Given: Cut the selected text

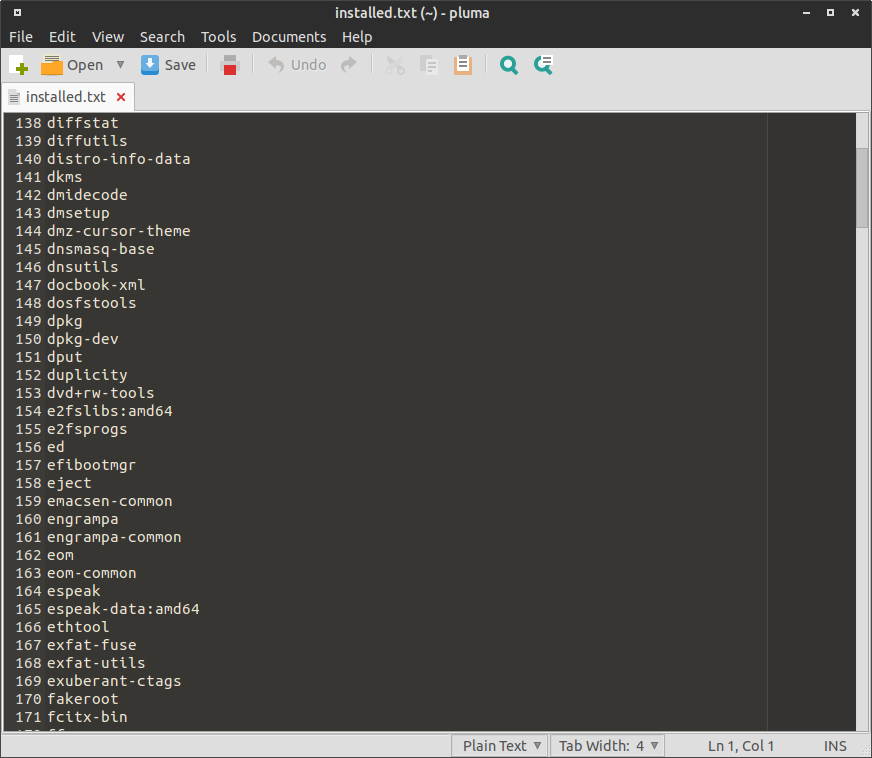Looking at the screenshot, I should point(394,64).
